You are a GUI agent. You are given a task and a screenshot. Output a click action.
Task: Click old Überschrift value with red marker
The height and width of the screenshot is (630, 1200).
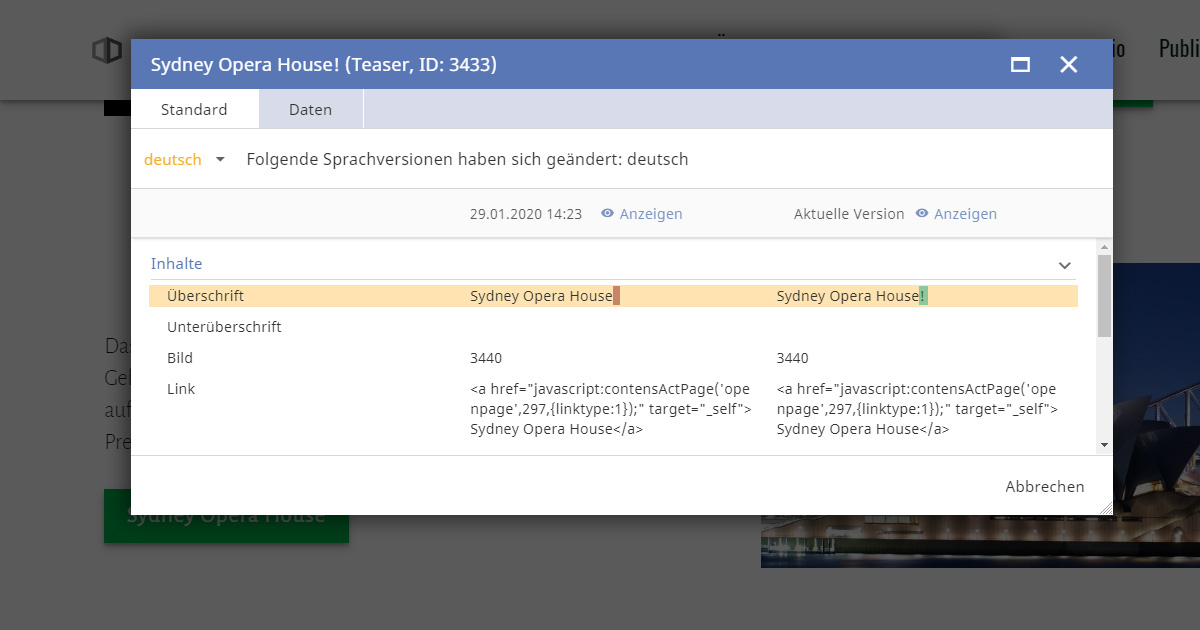click(x=545, y=296)
